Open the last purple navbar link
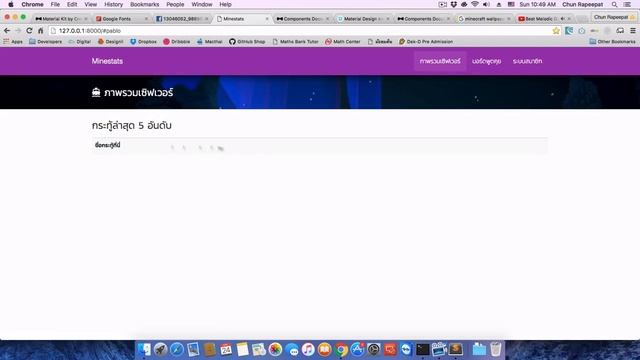 pyautogui.click(x=527, y=61)
